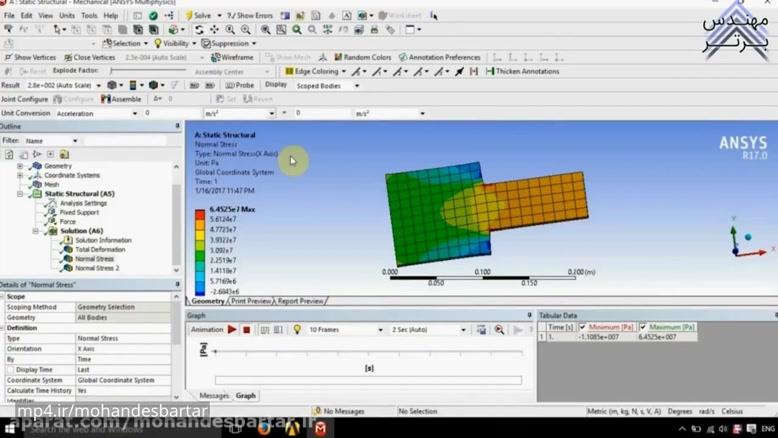Select Analysis Settings tree item
This screenshot has width=778, height=438.
tap(83, 203)
